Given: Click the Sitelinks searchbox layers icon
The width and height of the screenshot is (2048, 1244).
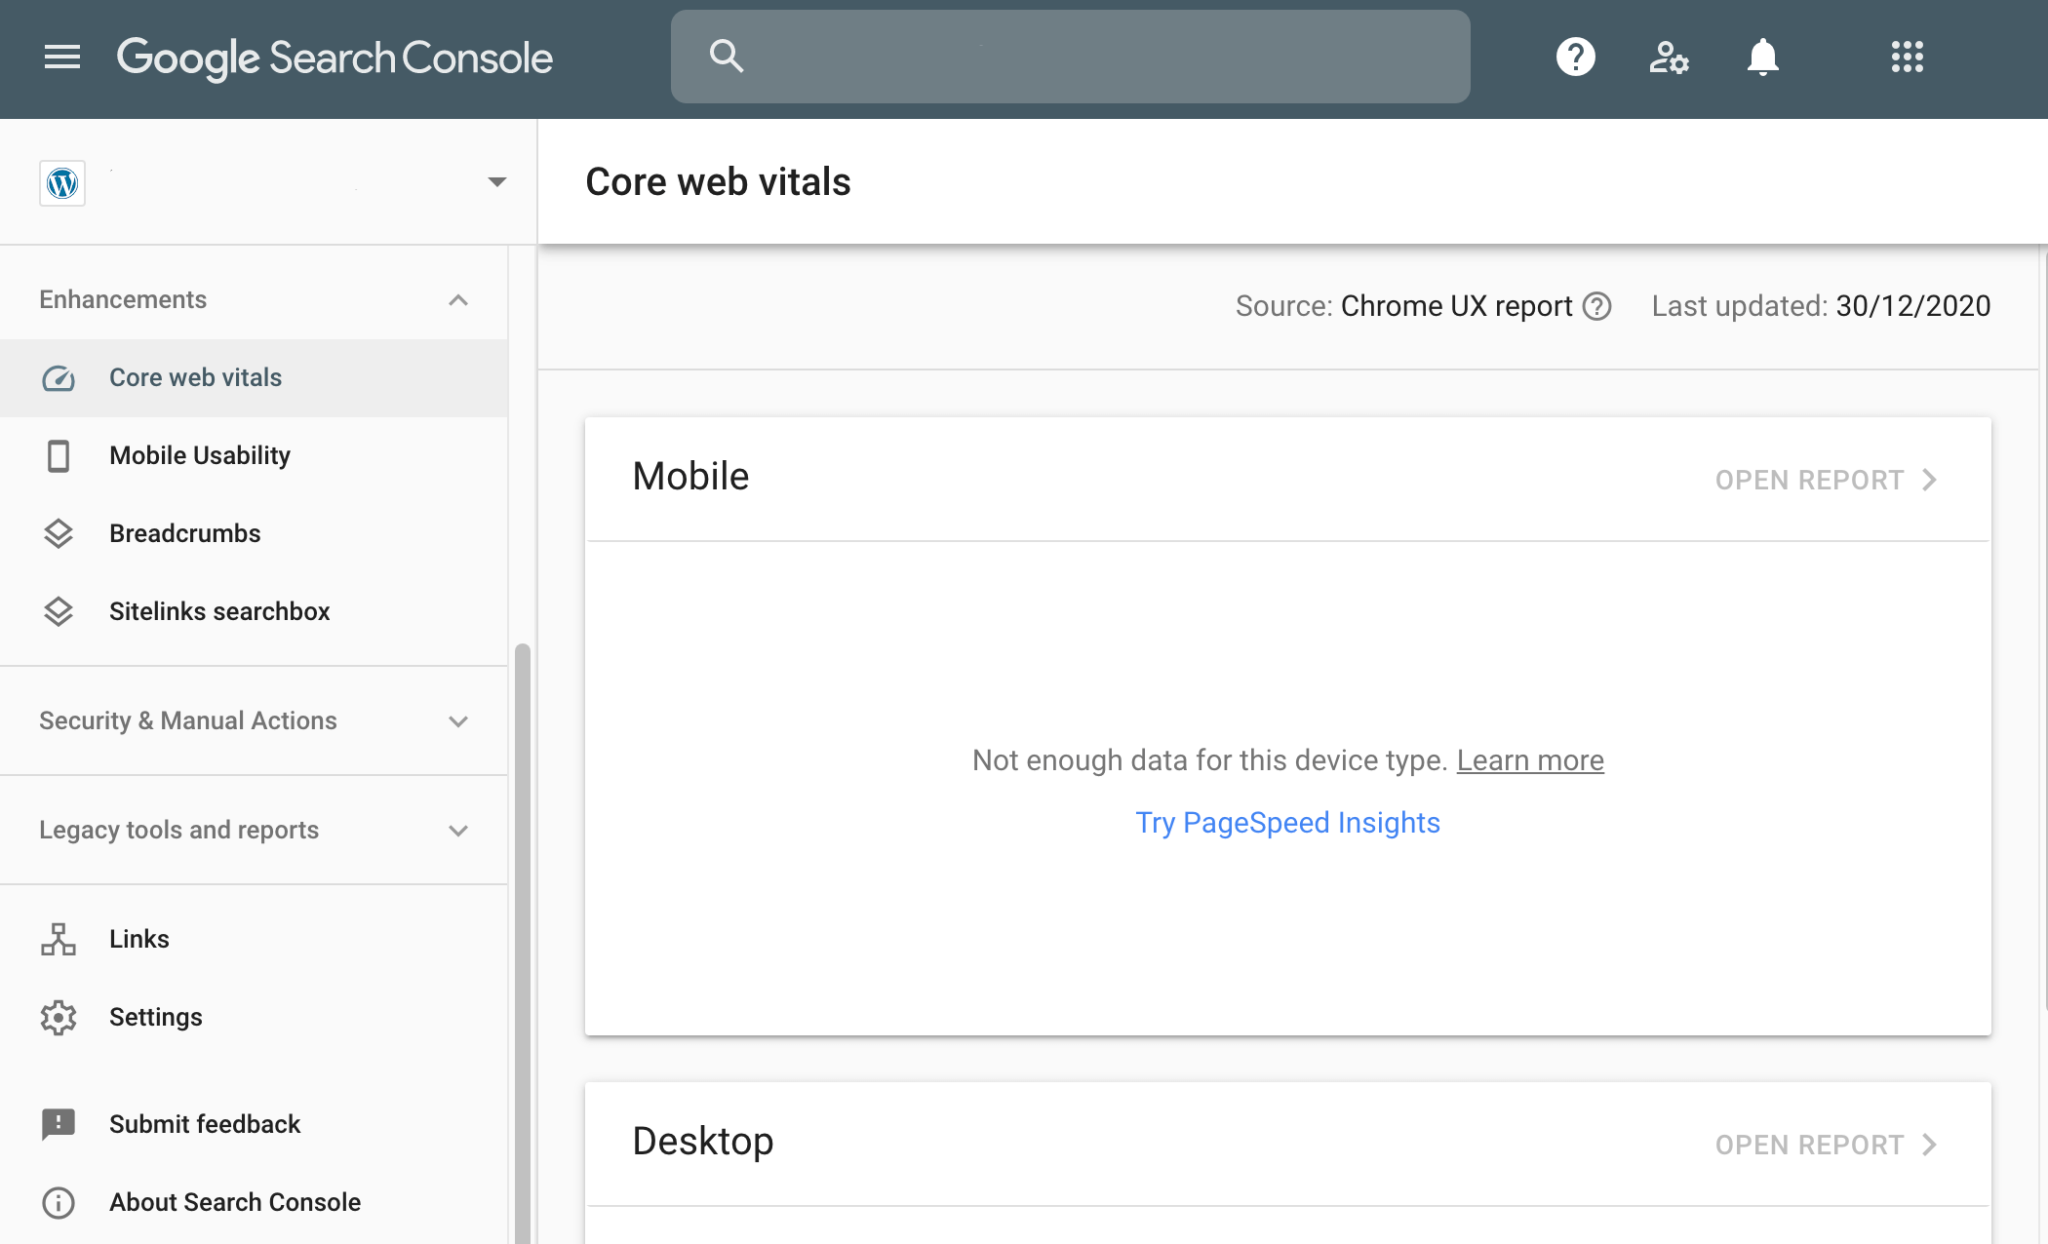Looking at the screenshot, I should tap(58, 612).
